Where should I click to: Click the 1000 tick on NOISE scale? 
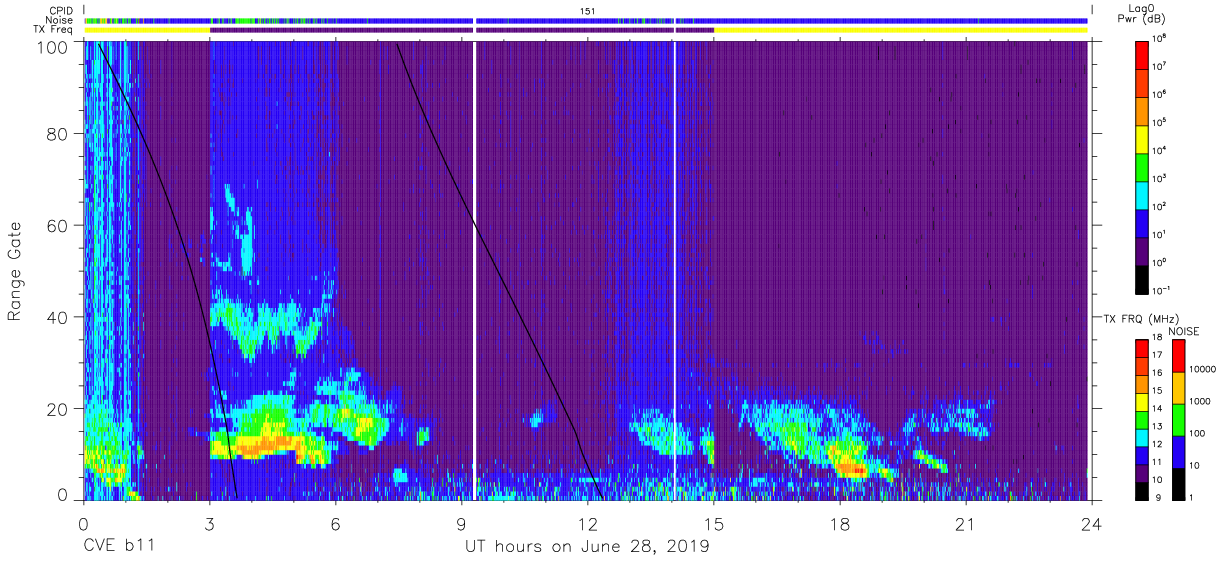pyautogui.click(x=1198, y=400)
